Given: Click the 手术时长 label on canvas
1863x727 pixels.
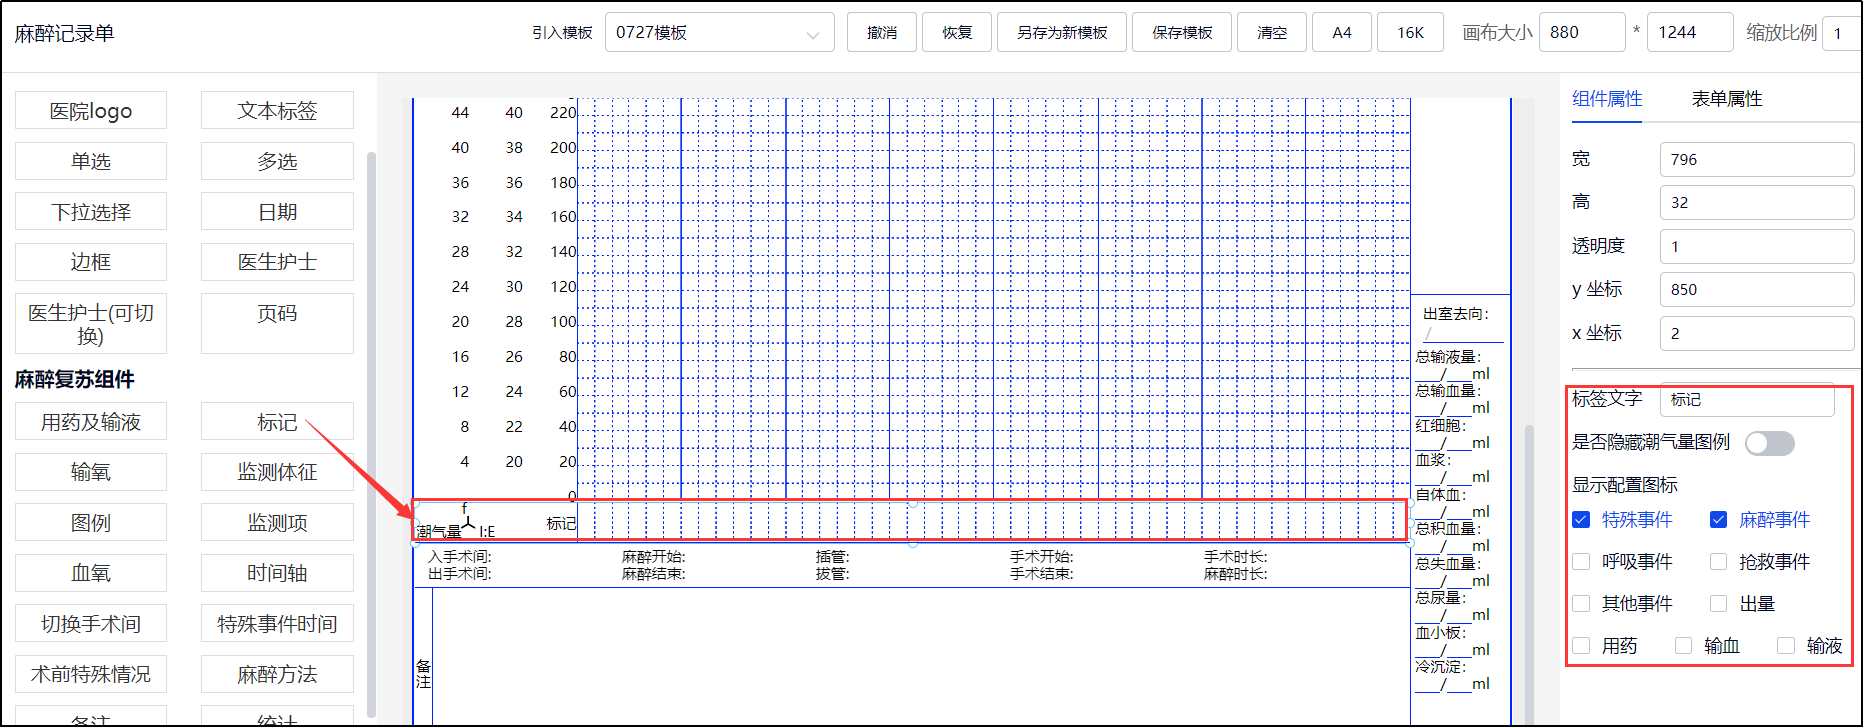Looking at the screenshot, I should (1235, 556).
